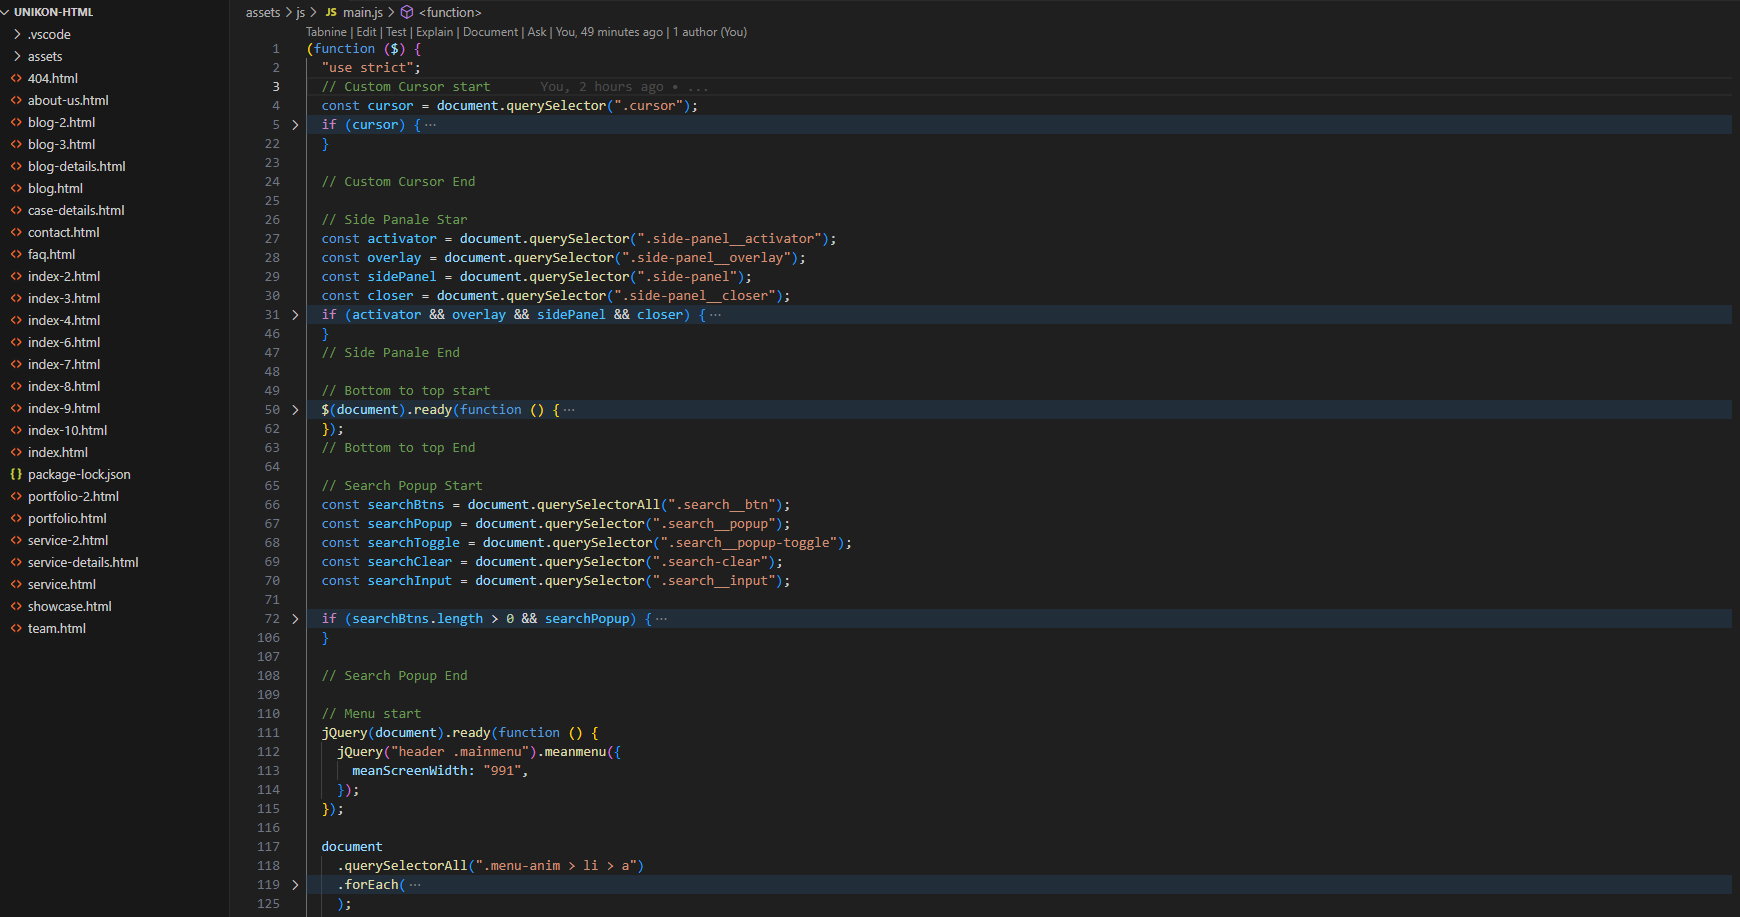Open index-6.html file
The image size is (1740, 917).
(x=64, y=342)
